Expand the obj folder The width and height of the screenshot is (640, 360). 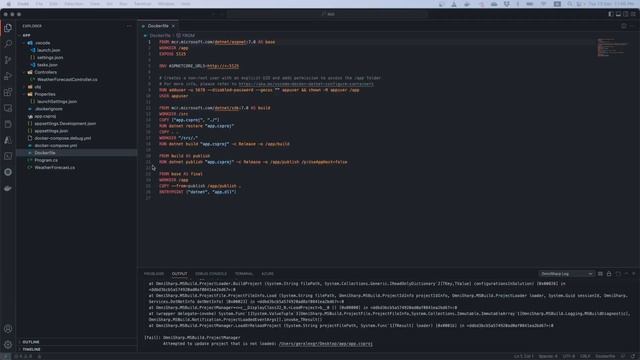coord(38,87)
